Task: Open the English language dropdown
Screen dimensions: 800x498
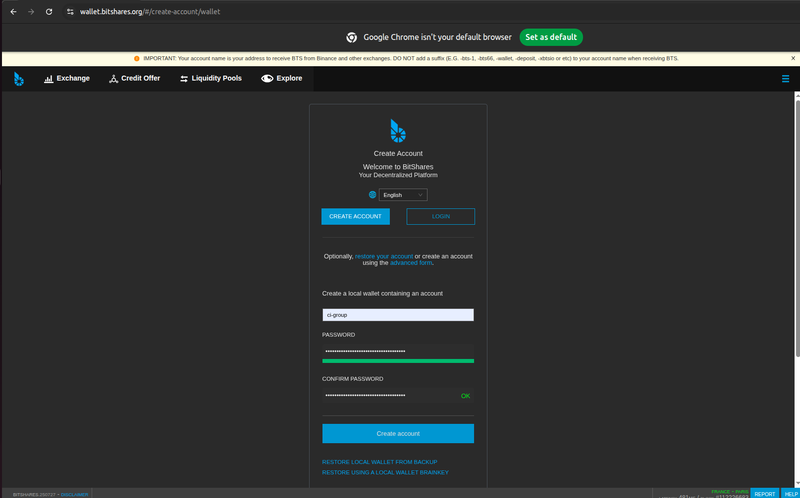Action: click(403, 194)
